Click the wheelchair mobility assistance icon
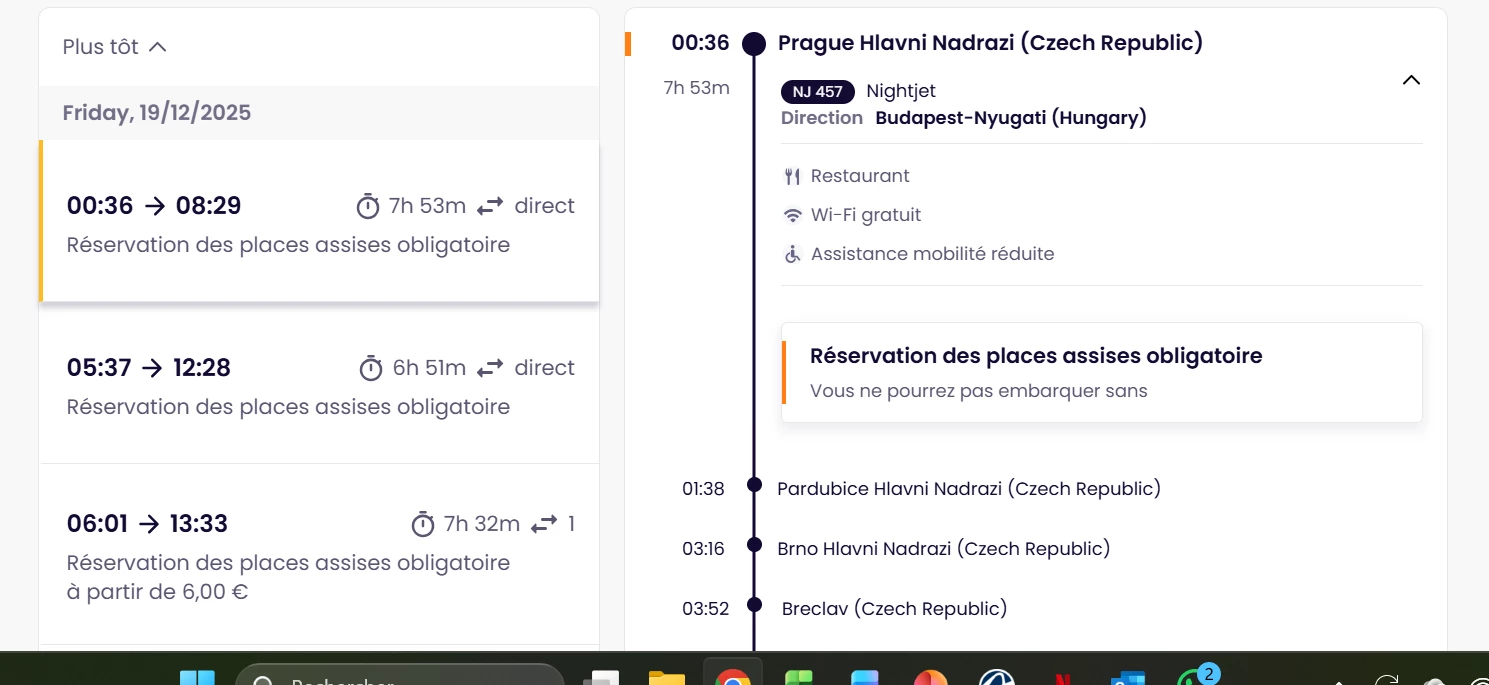This screenshot has width=1489, height=685. pyautogui.click(x=793, y=254)
